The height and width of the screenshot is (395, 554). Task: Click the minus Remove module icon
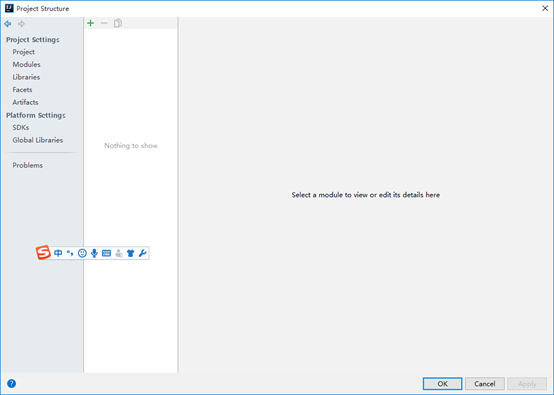tap(104, 23)
